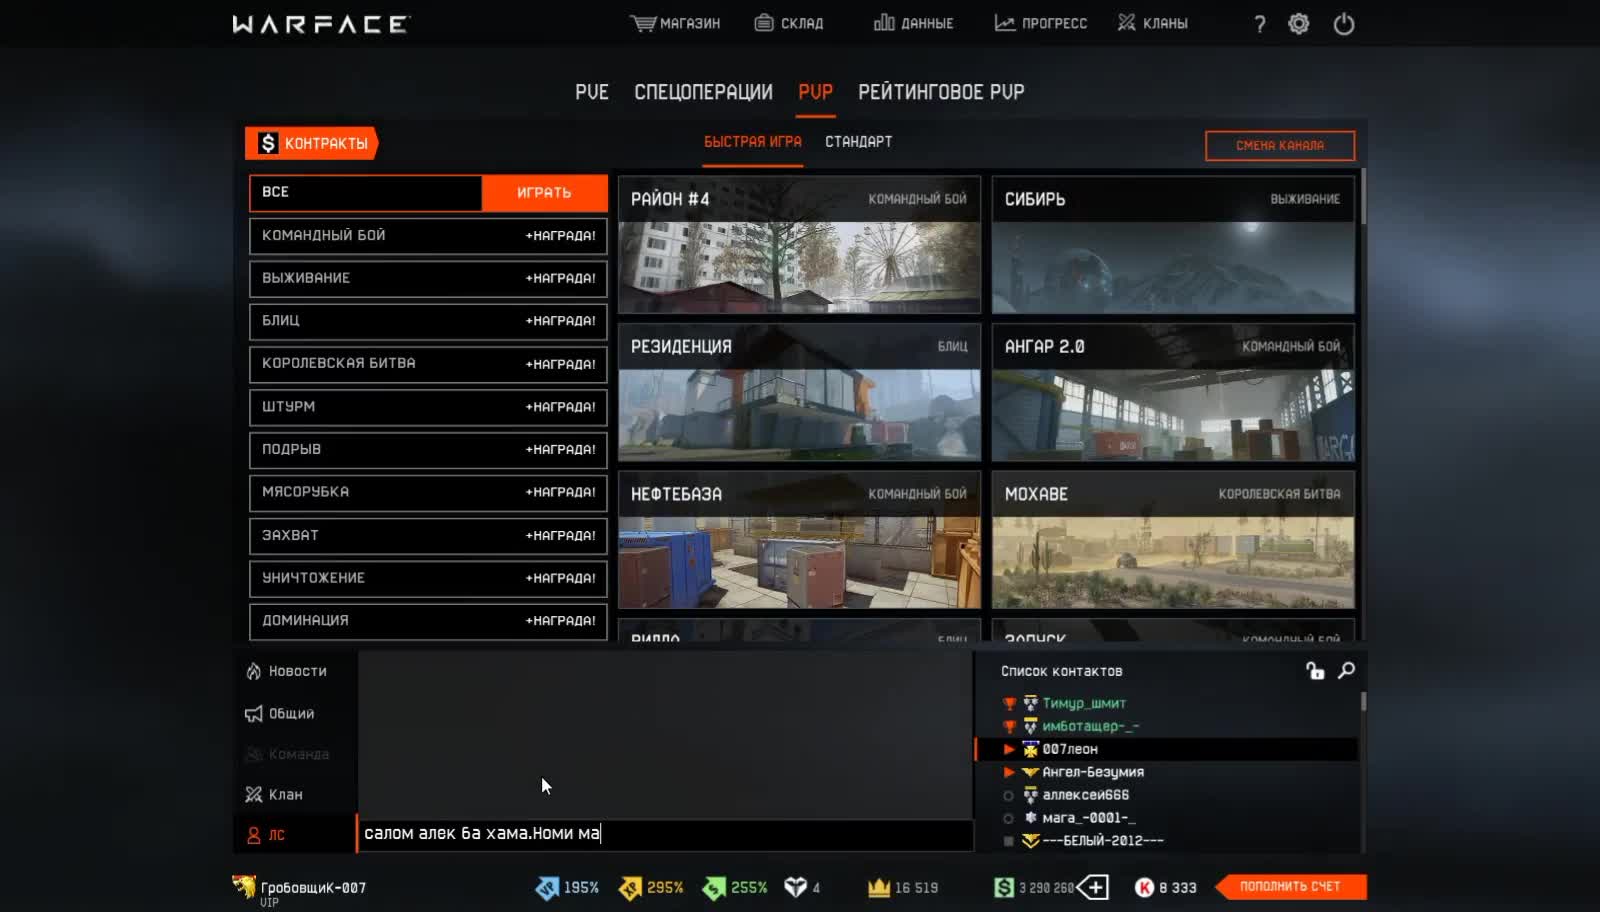The image size is (1600, 912).
Task: Select the Штурм mode row
Action: pyautogui.click(x=428, y=407)
